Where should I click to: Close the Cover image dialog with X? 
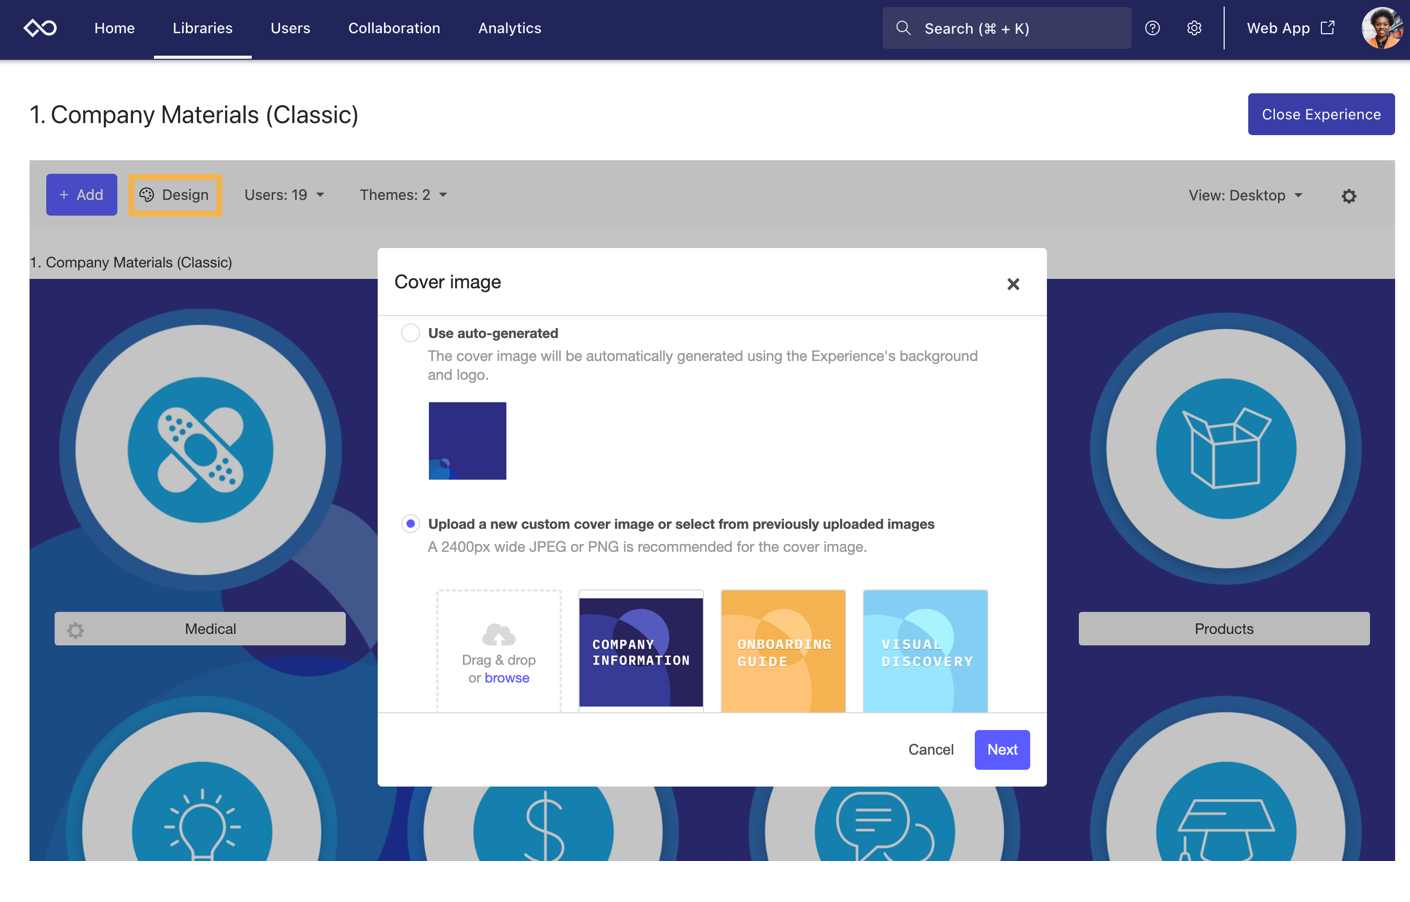tap(1013, 284)
